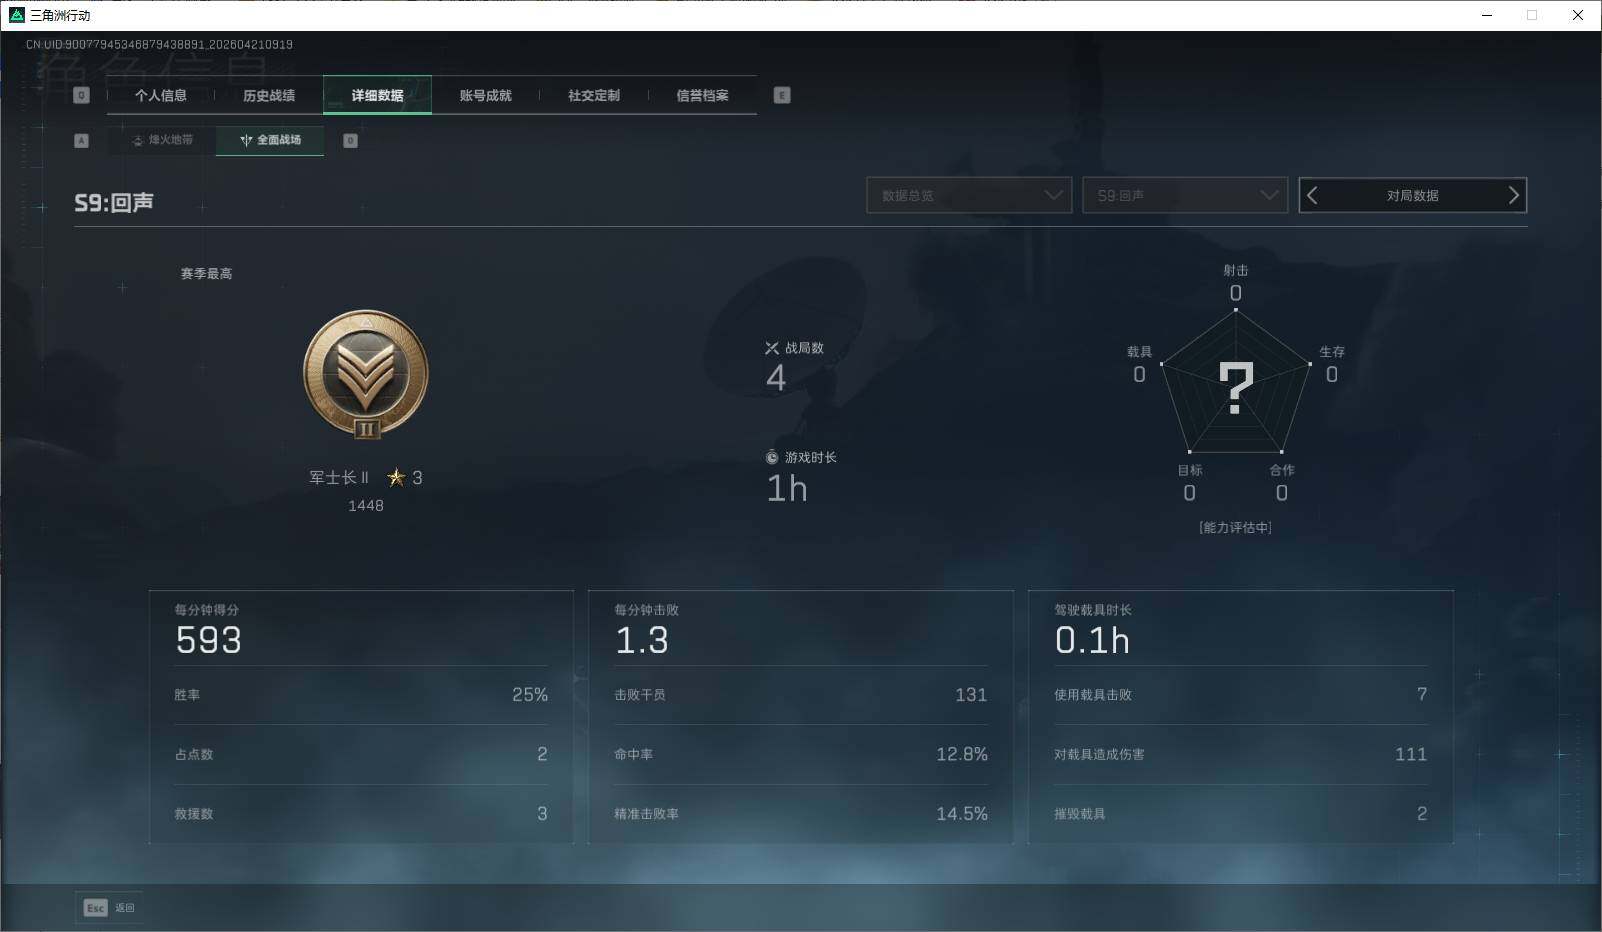1602x932 pixels.
Task: Click the 每分钟击败 1.3 value
Action: click(x=642, y=640)
